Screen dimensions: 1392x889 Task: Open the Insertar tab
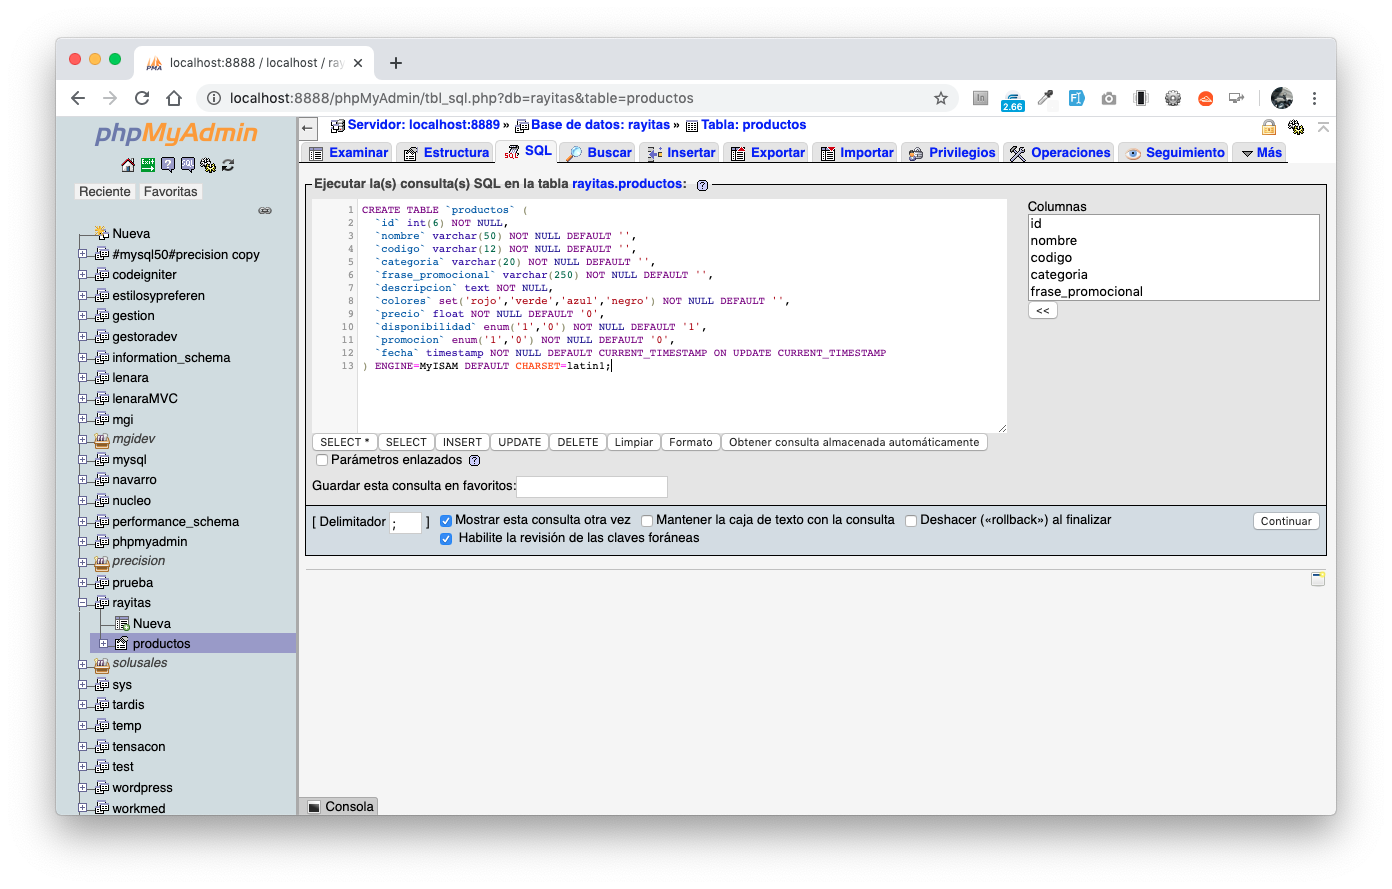(680, 153)
